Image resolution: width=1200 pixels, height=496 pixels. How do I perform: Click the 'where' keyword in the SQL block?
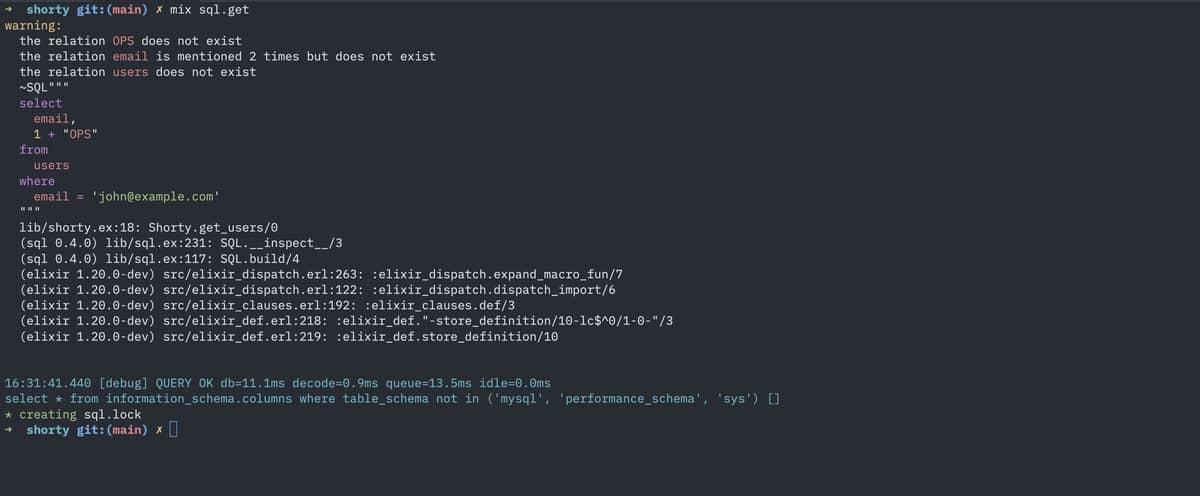37,181
